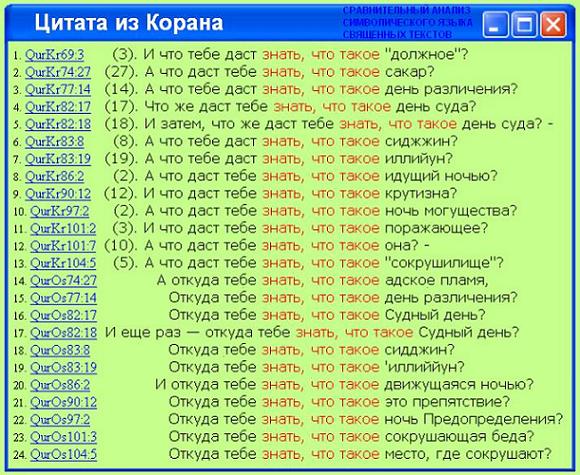Viewport: 580px width, 475px height.
Task: Select the verse text about движущаяся ночью?
Action: (344, 385)
